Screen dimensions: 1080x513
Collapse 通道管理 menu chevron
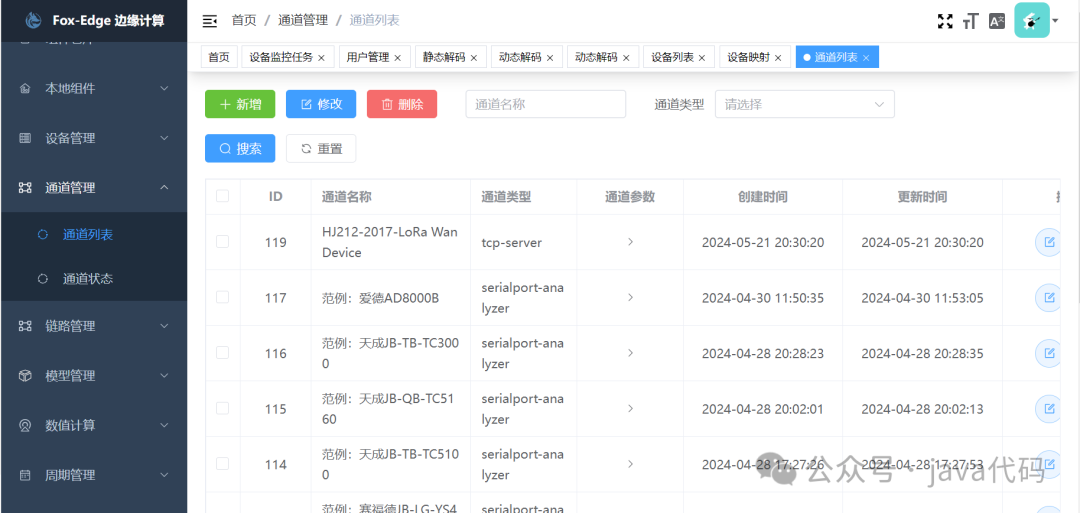pyautogui.click(x=164, y=187)
